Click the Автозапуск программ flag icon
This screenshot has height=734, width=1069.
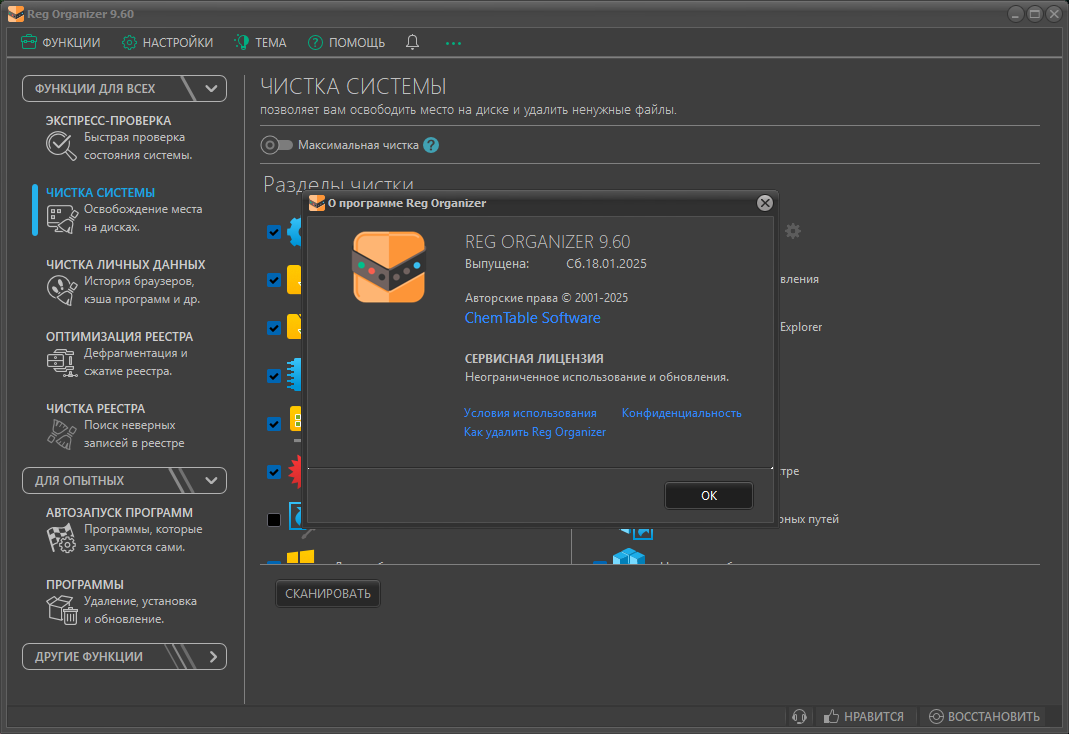61,538
